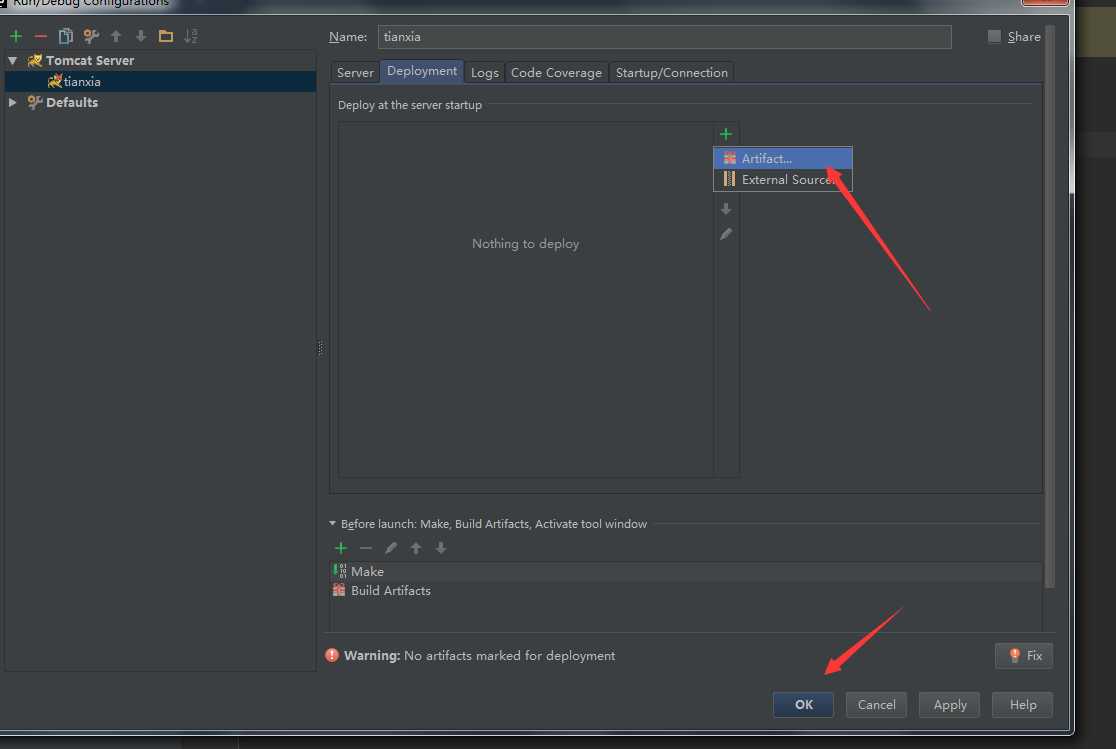Move configuration up in left toolbar
This screenshot has height=749, width=1116.
coord(116,36)
